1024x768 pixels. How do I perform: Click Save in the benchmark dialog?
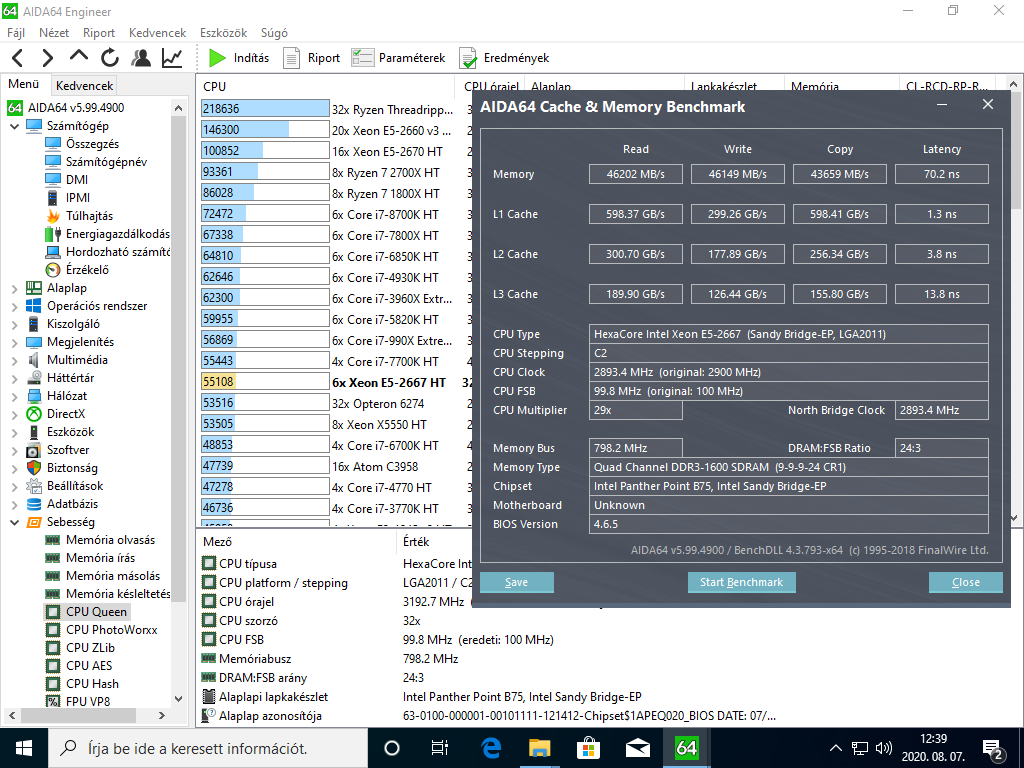(x=517, y=582)
